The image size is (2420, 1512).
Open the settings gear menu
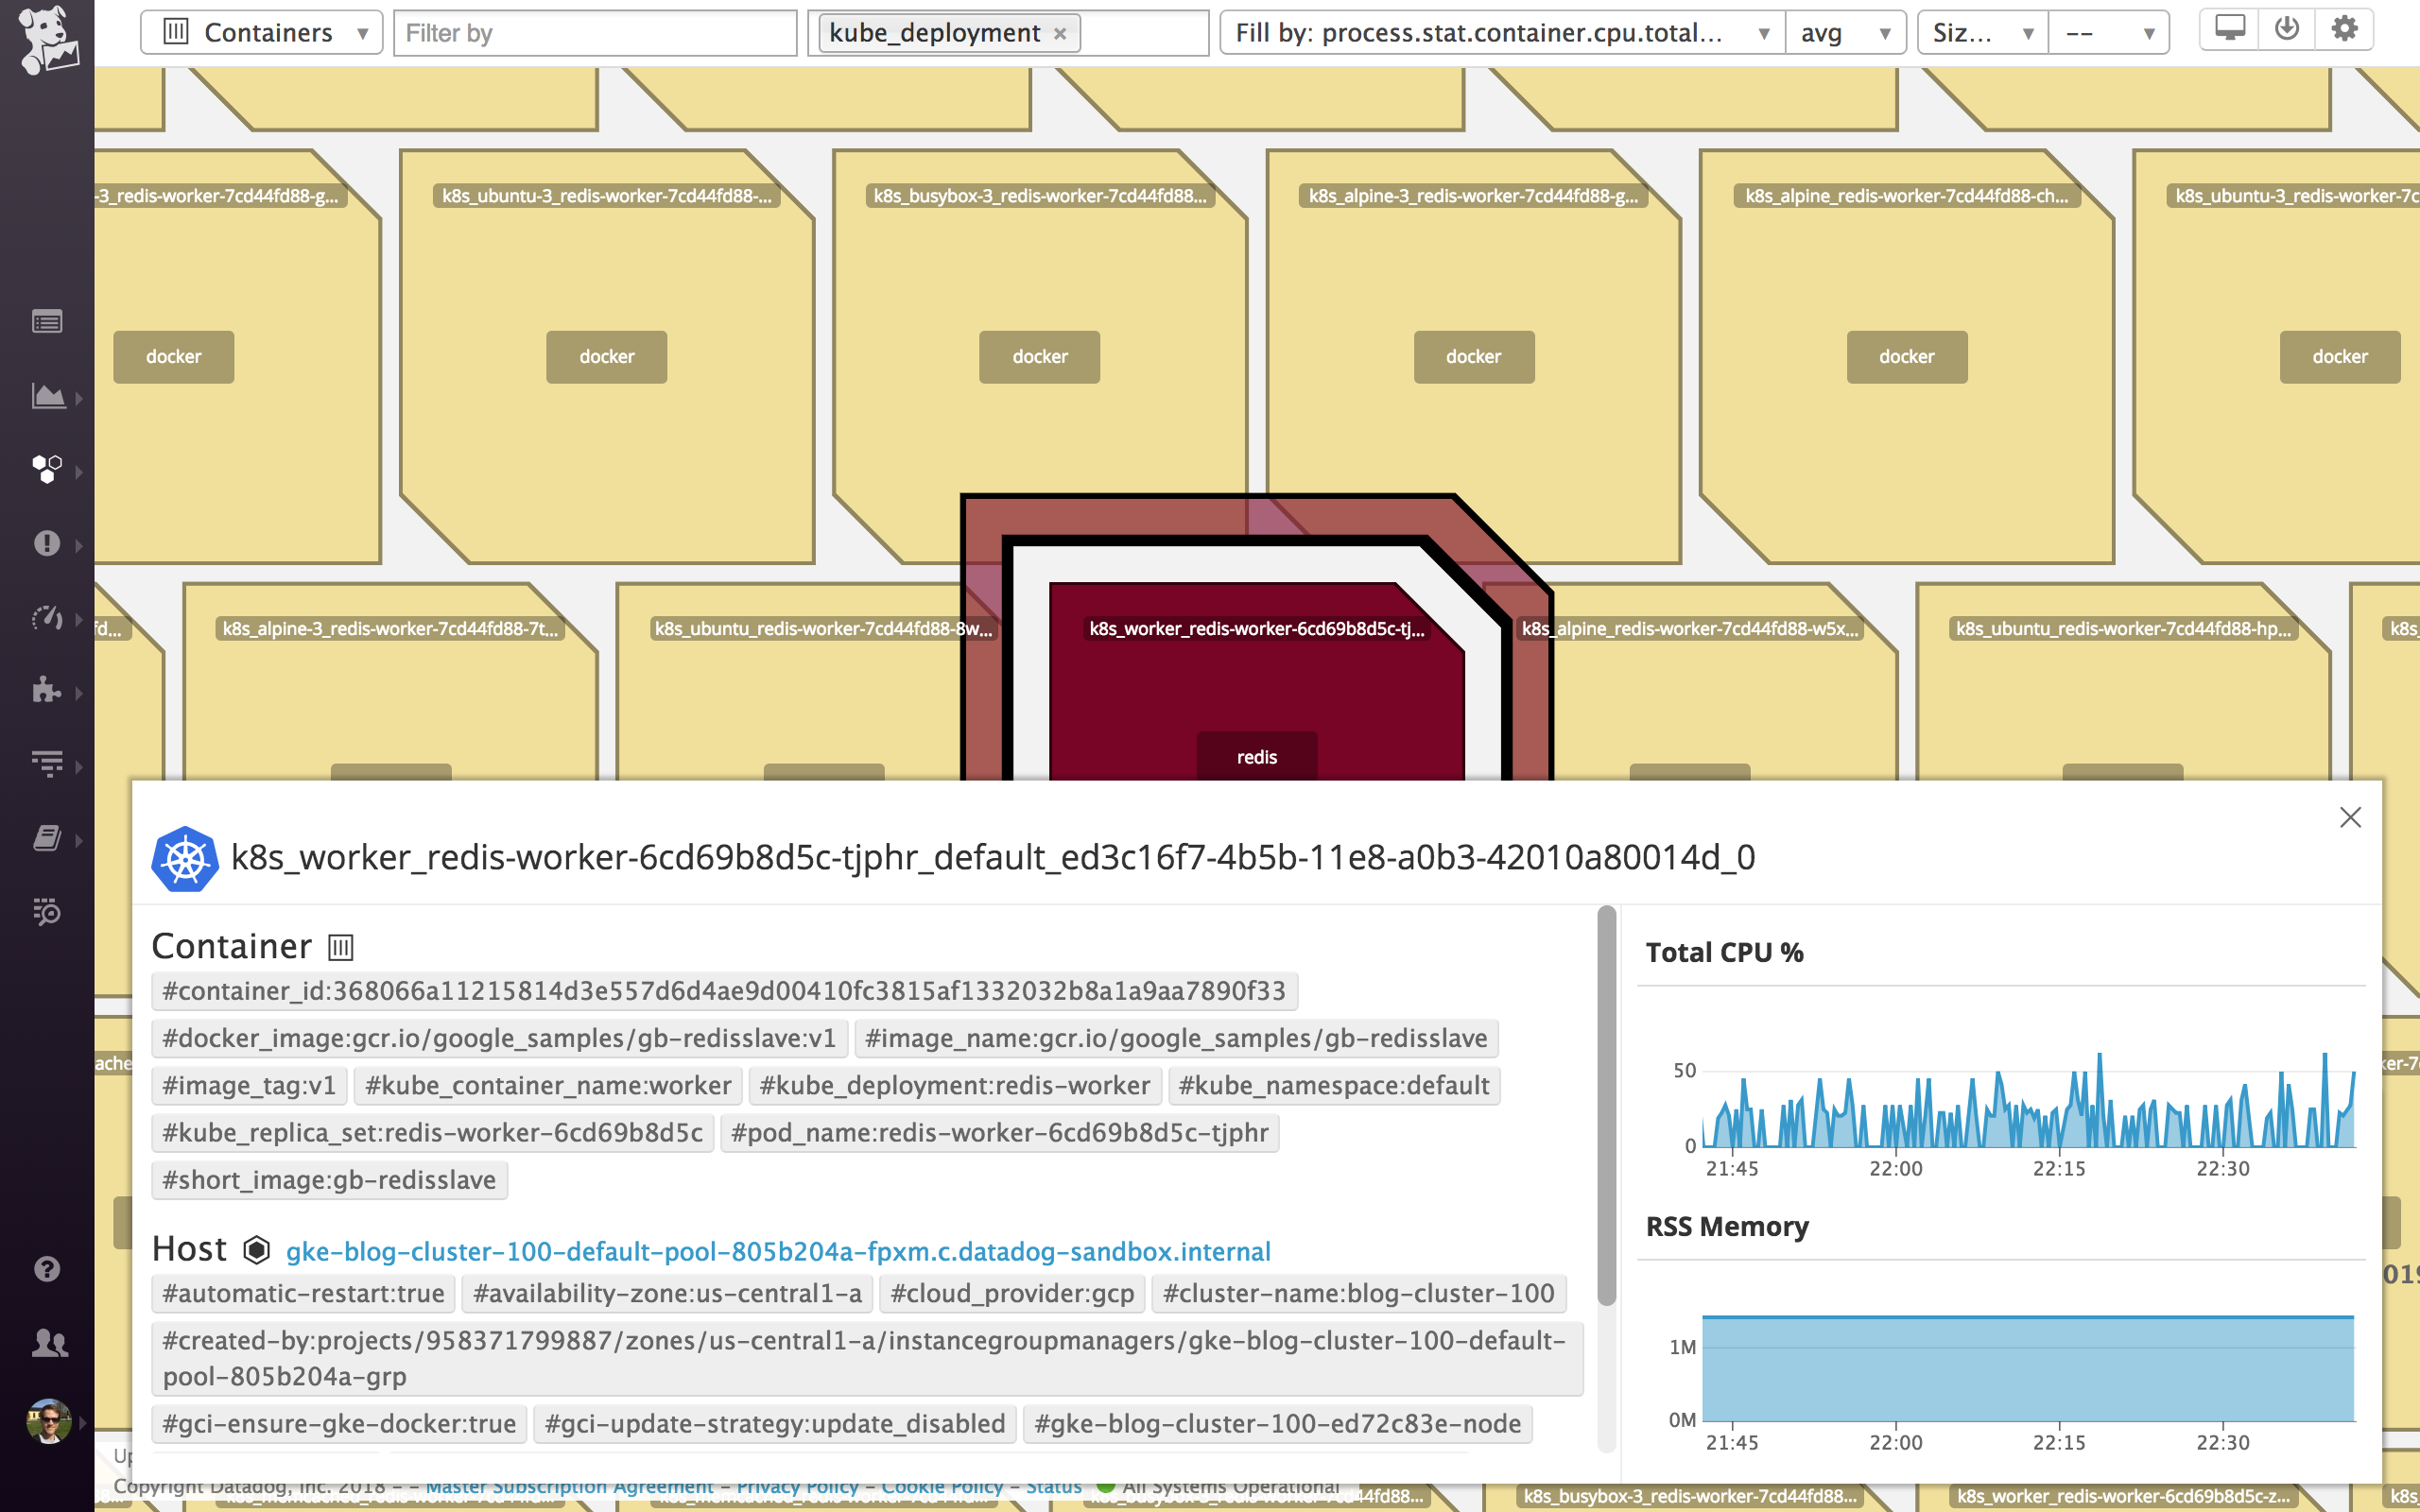(2345, 29)
